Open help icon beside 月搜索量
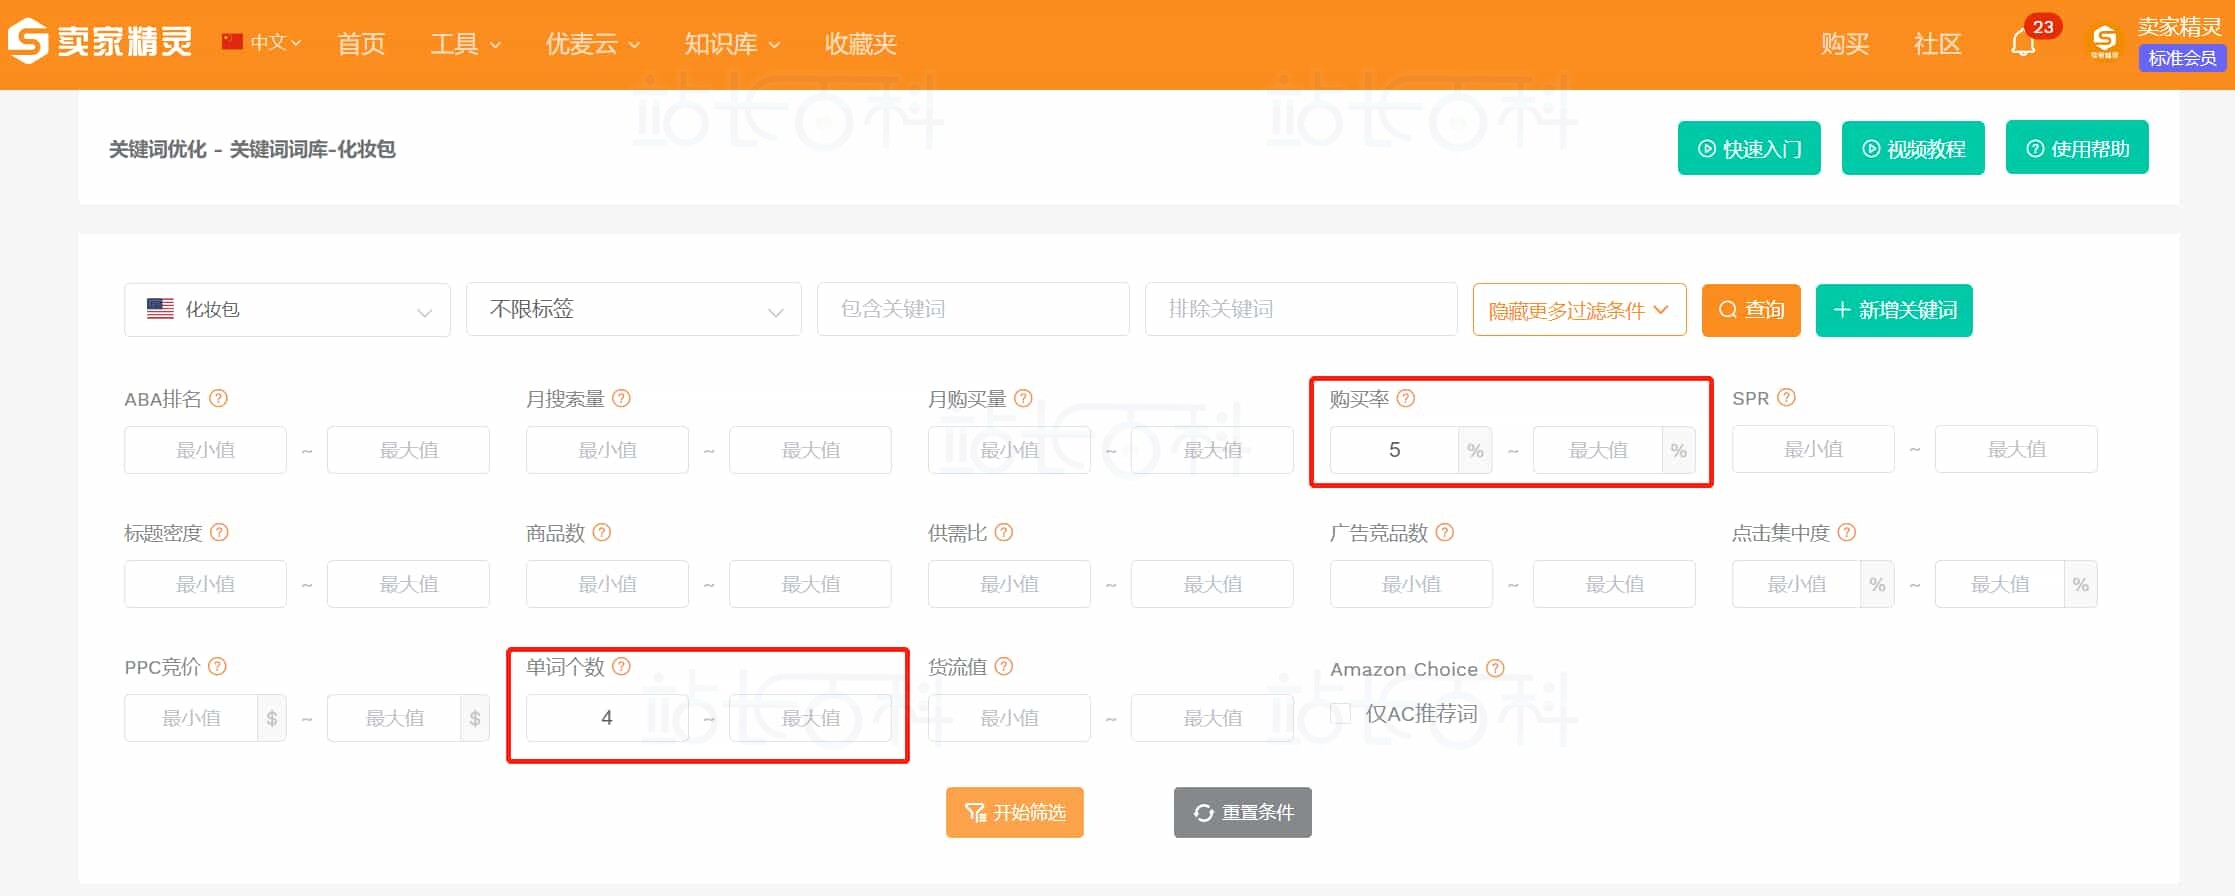The height and width of the screenshot is (896, 2235). tap(621, 398)
